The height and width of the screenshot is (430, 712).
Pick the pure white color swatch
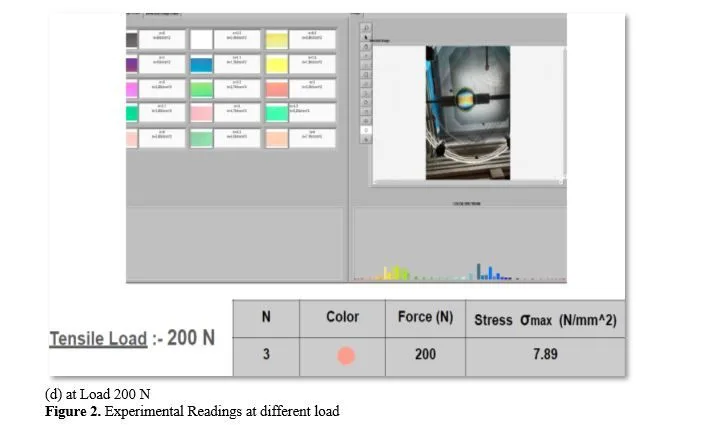pos(201,40)
